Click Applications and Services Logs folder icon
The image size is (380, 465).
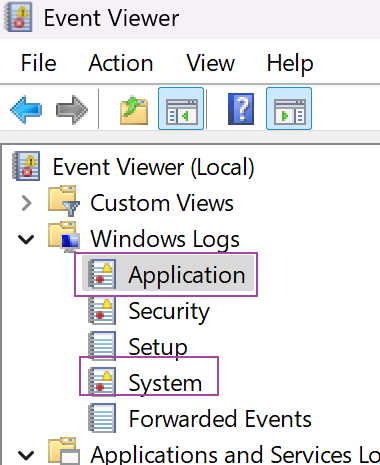(x=64, y=451)
